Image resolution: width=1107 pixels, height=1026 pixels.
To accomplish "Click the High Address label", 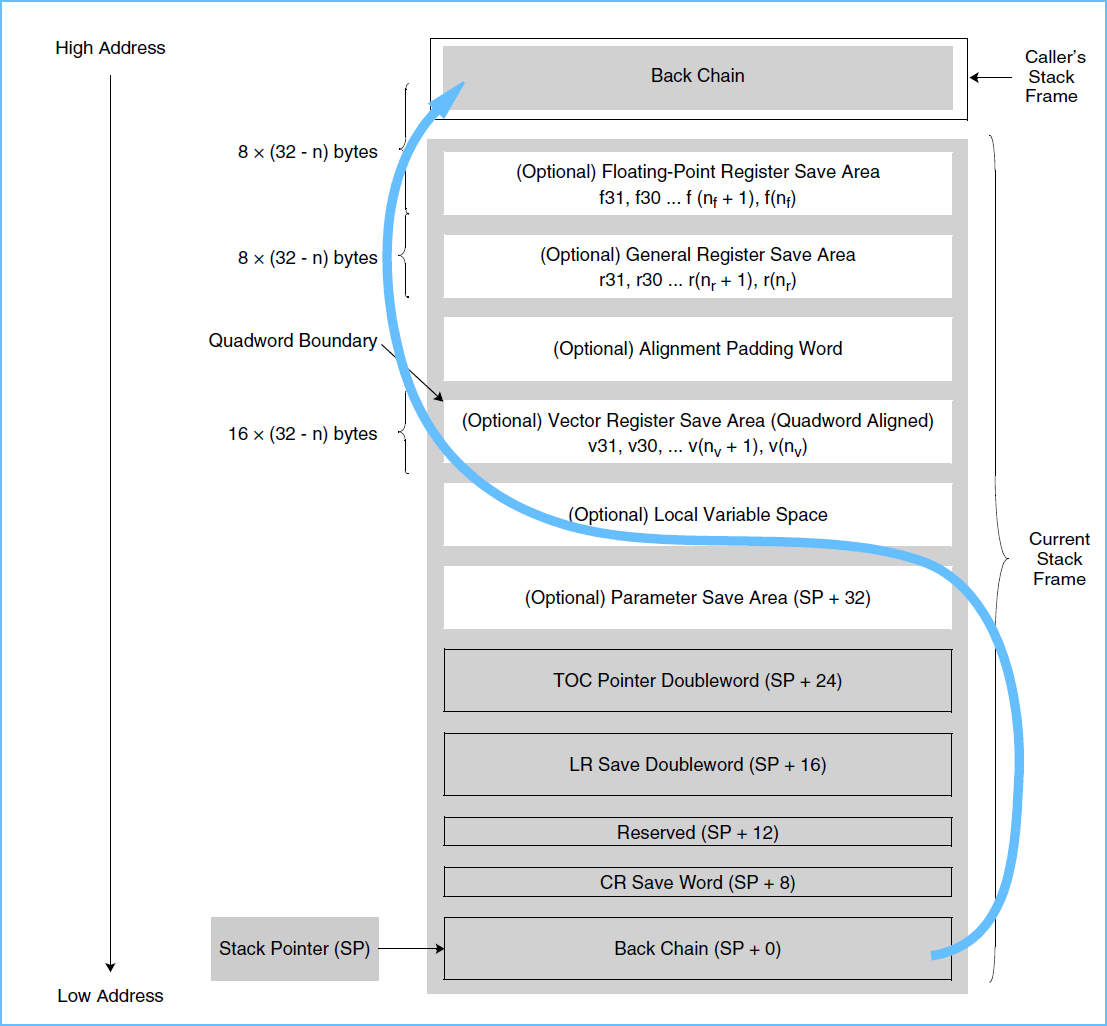I will 110,48.
